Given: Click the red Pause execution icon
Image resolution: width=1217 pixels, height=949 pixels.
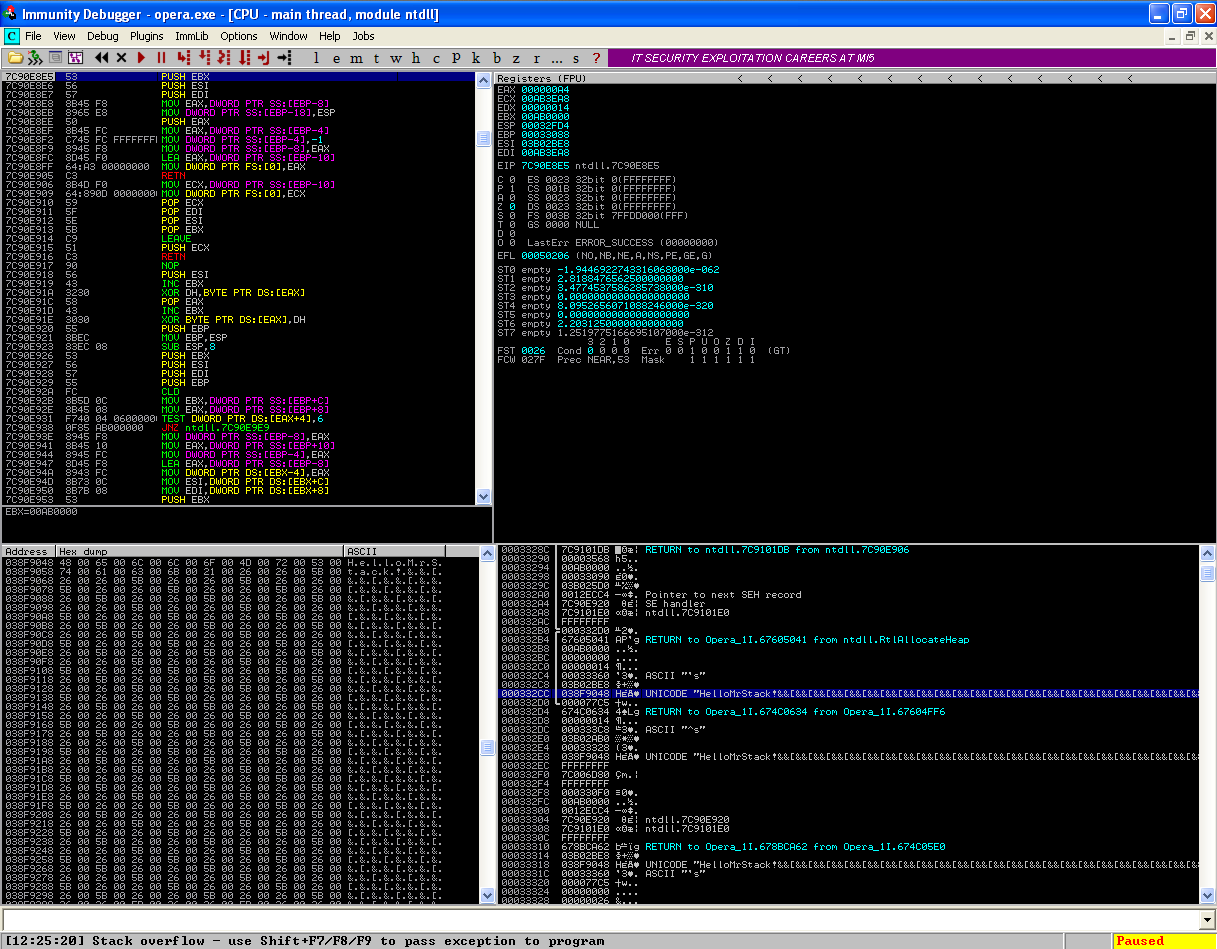Looking at the screenshot, I should click(x=161, y=58).
